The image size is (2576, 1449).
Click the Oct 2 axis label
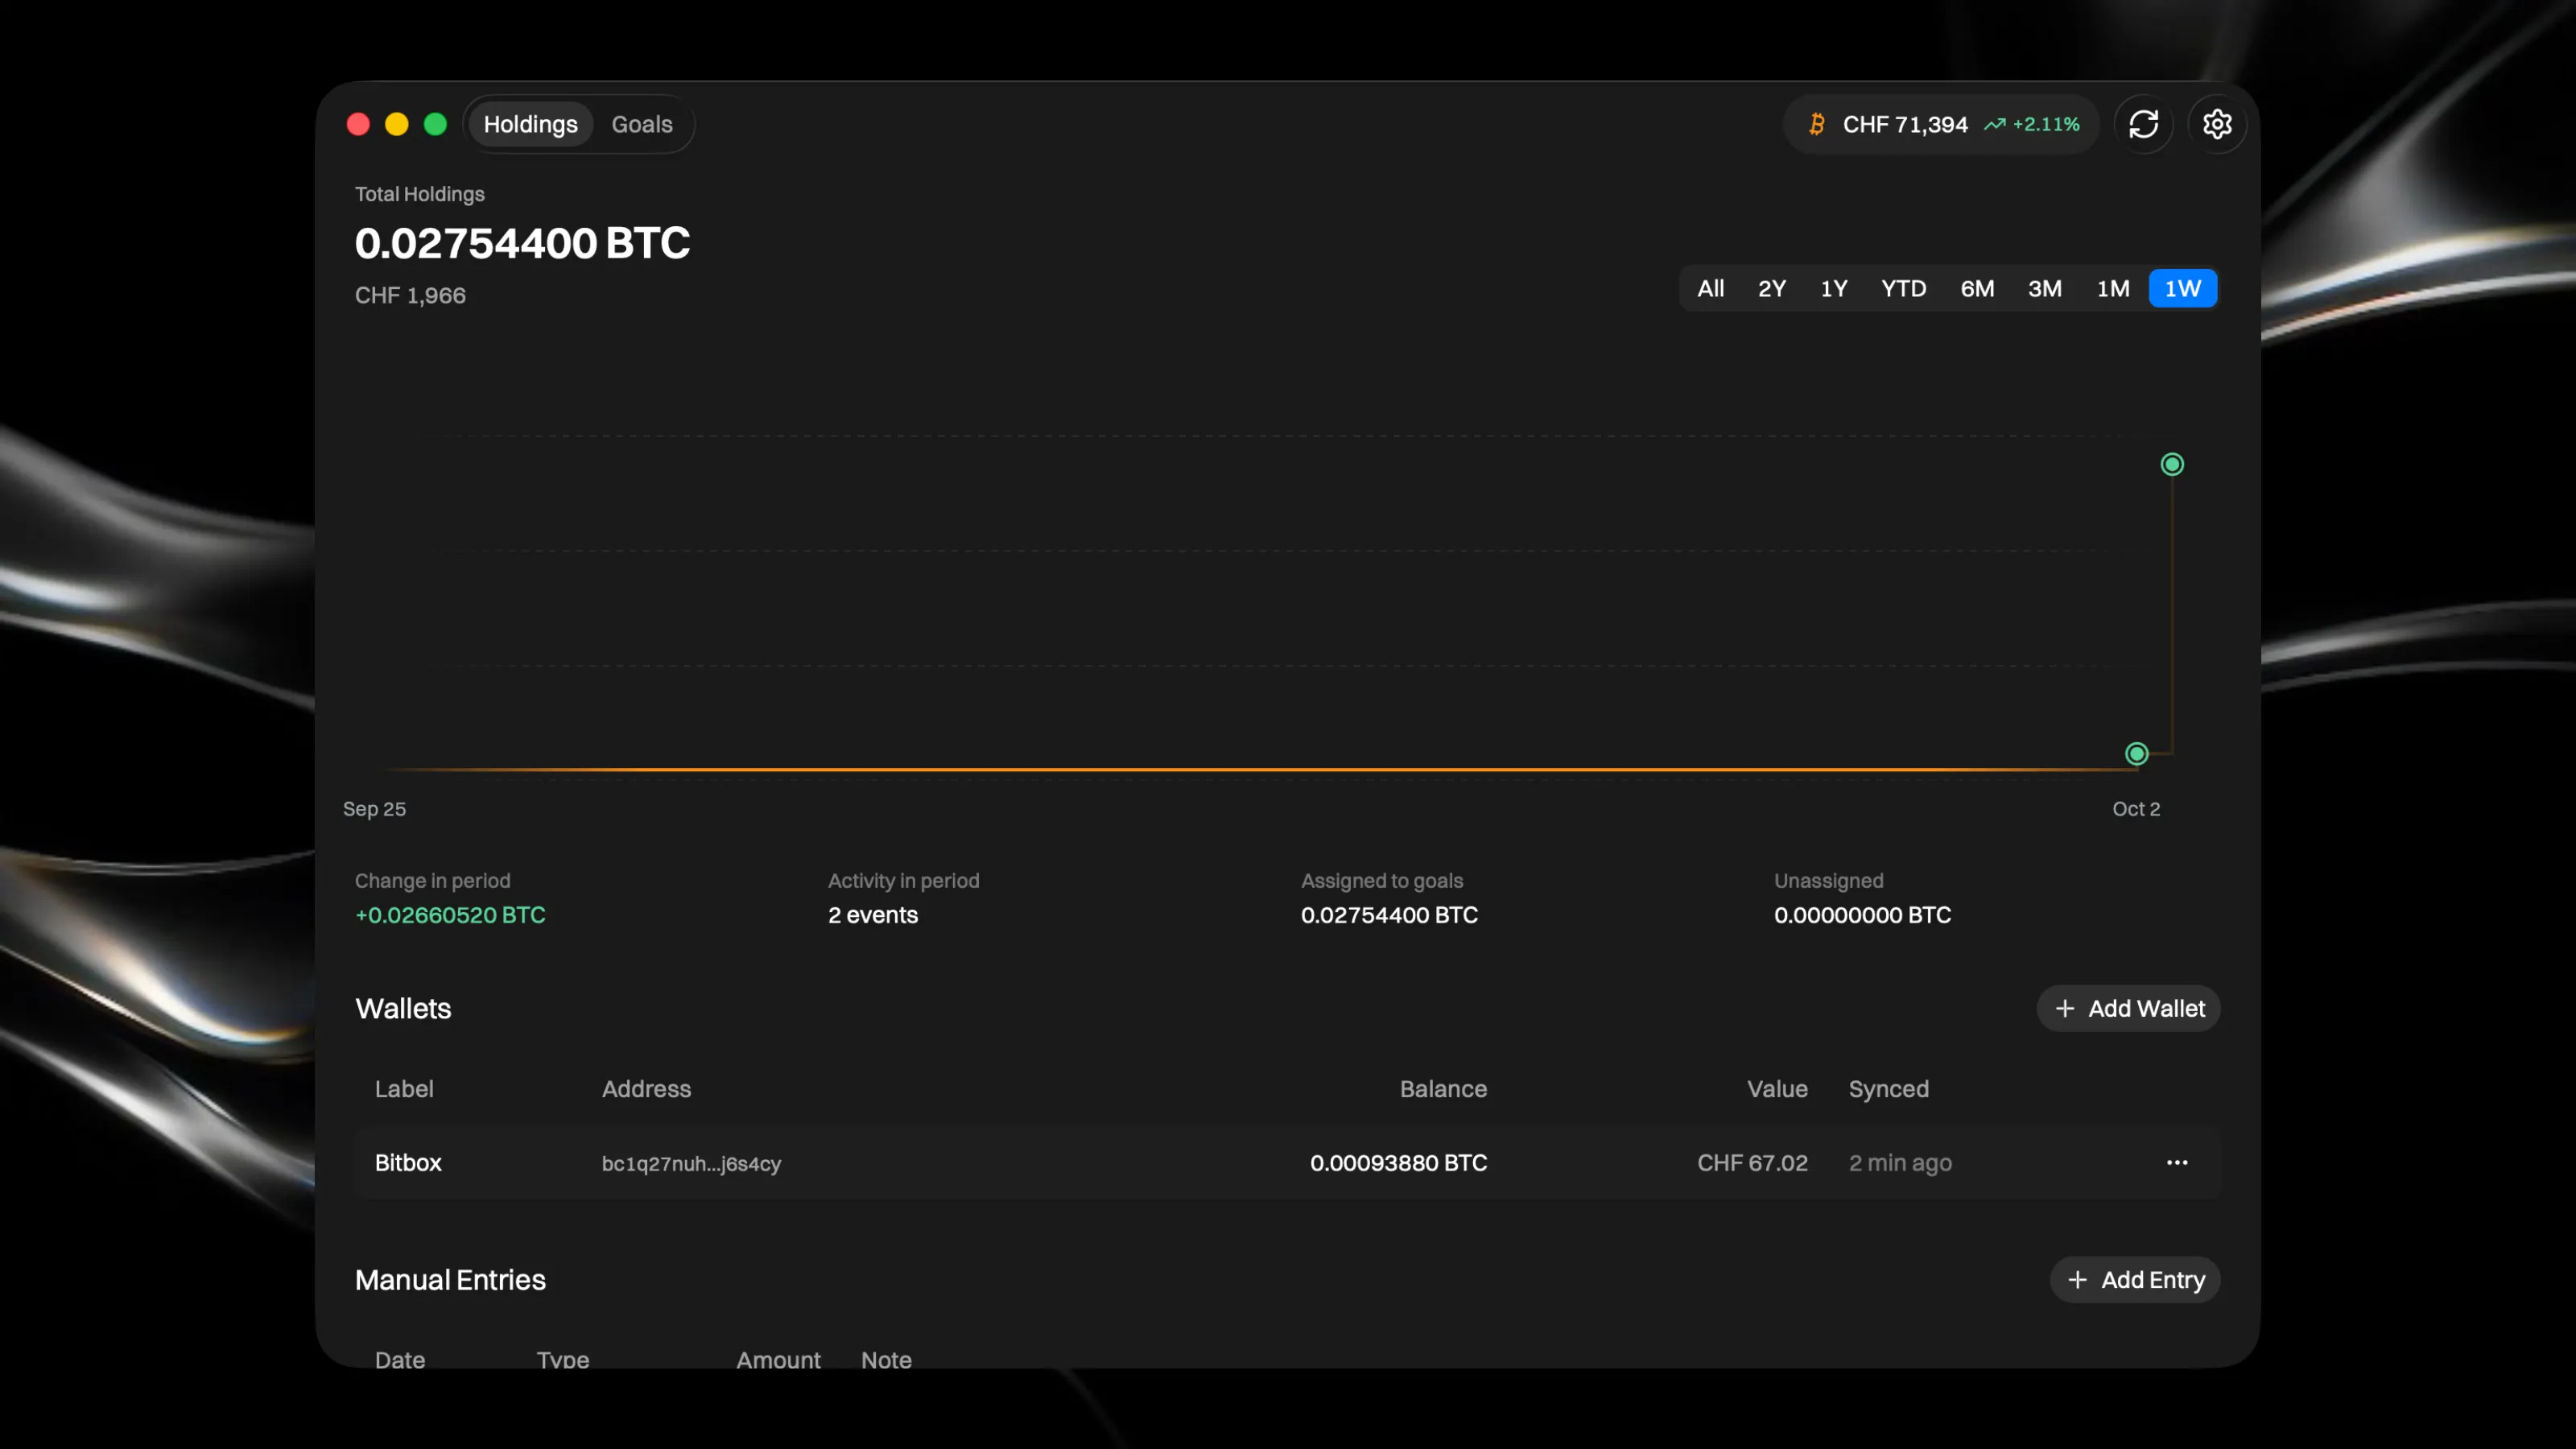click(2136, 808)
